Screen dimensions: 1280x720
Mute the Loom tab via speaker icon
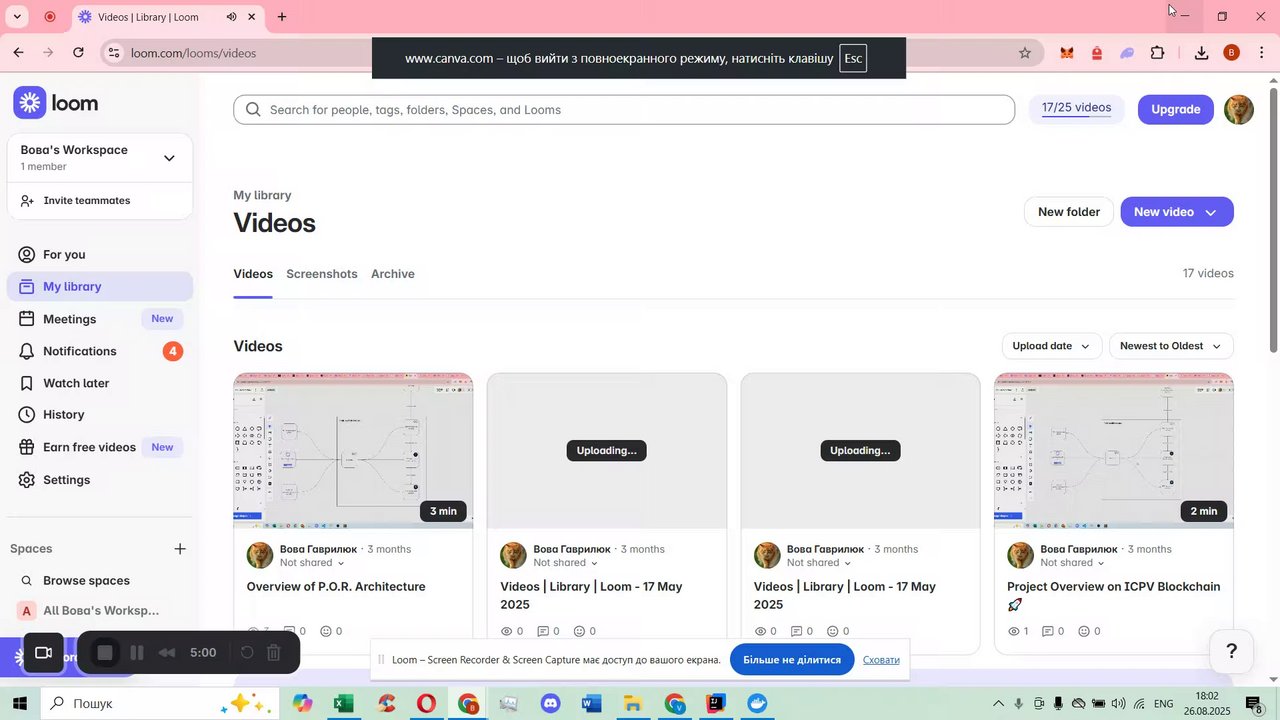click(x=232, y=17)
